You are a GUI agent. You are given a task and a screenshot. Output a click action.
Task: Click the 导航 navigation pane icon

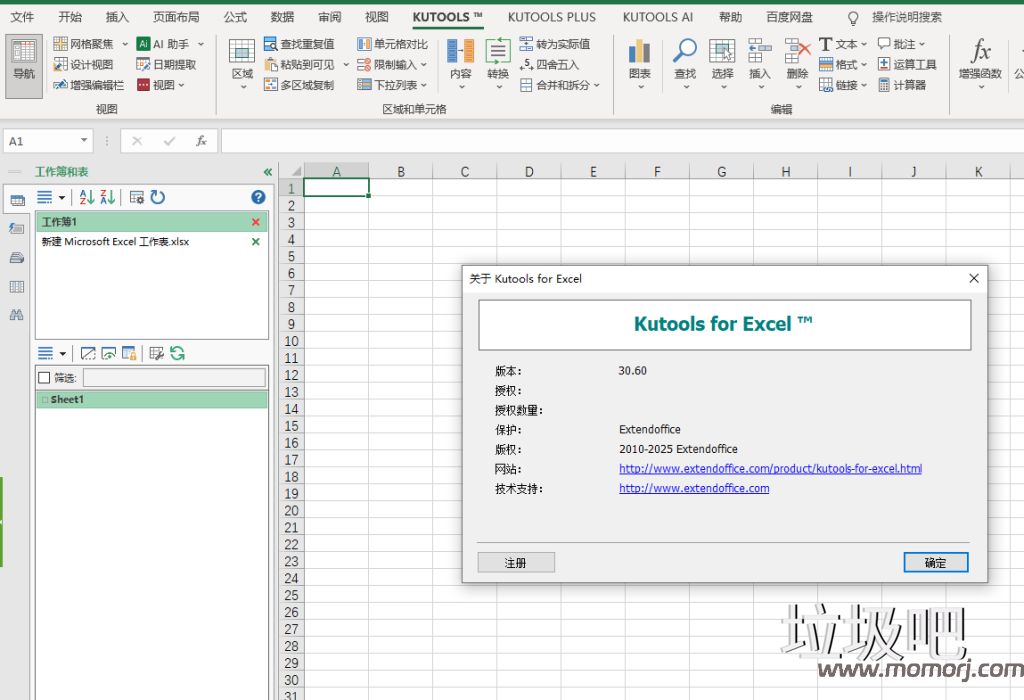tap(23, 64)
